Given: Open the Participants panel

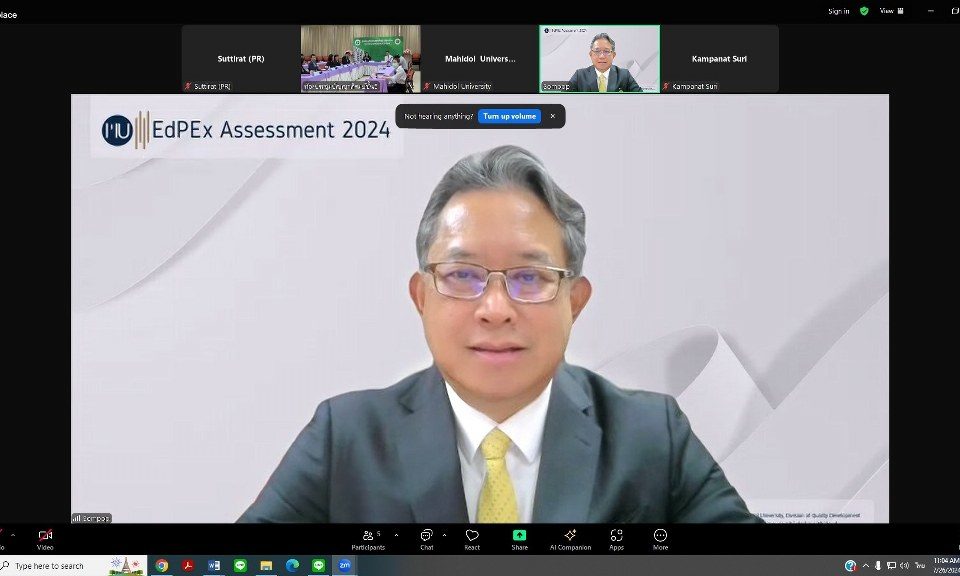Looking at the screenshot, I should [368, 538].
